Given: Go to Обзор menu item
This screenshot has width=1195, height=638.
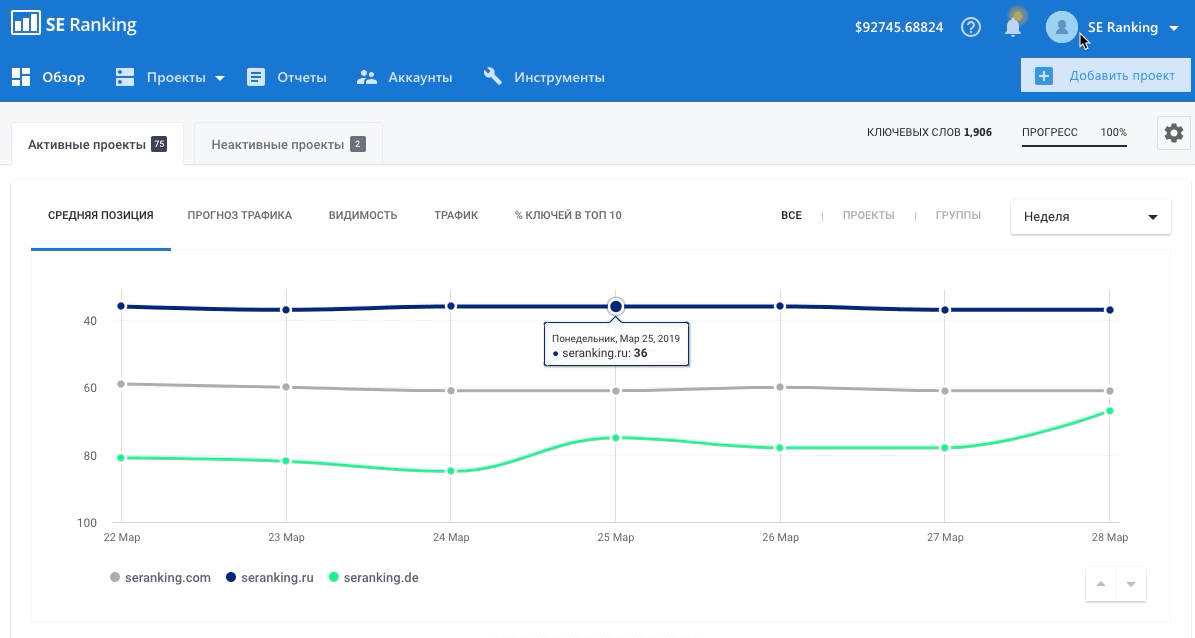Looking at the screenshot, I should click(63, 77).
